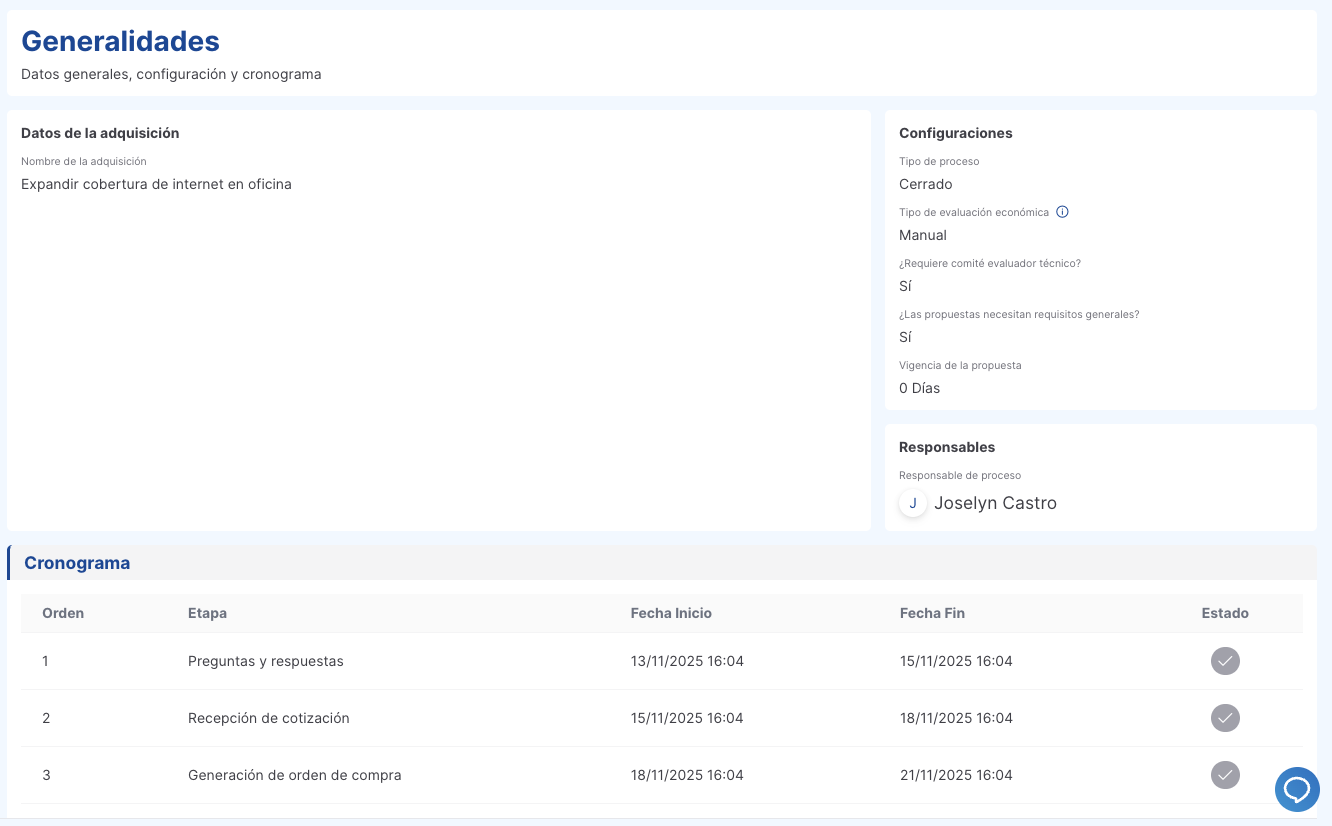Image resolution: width=1332 pixels, height=826 pixels.
Task: Click the info icon beside Tipo de evaluación económica
Action: 1062,212
